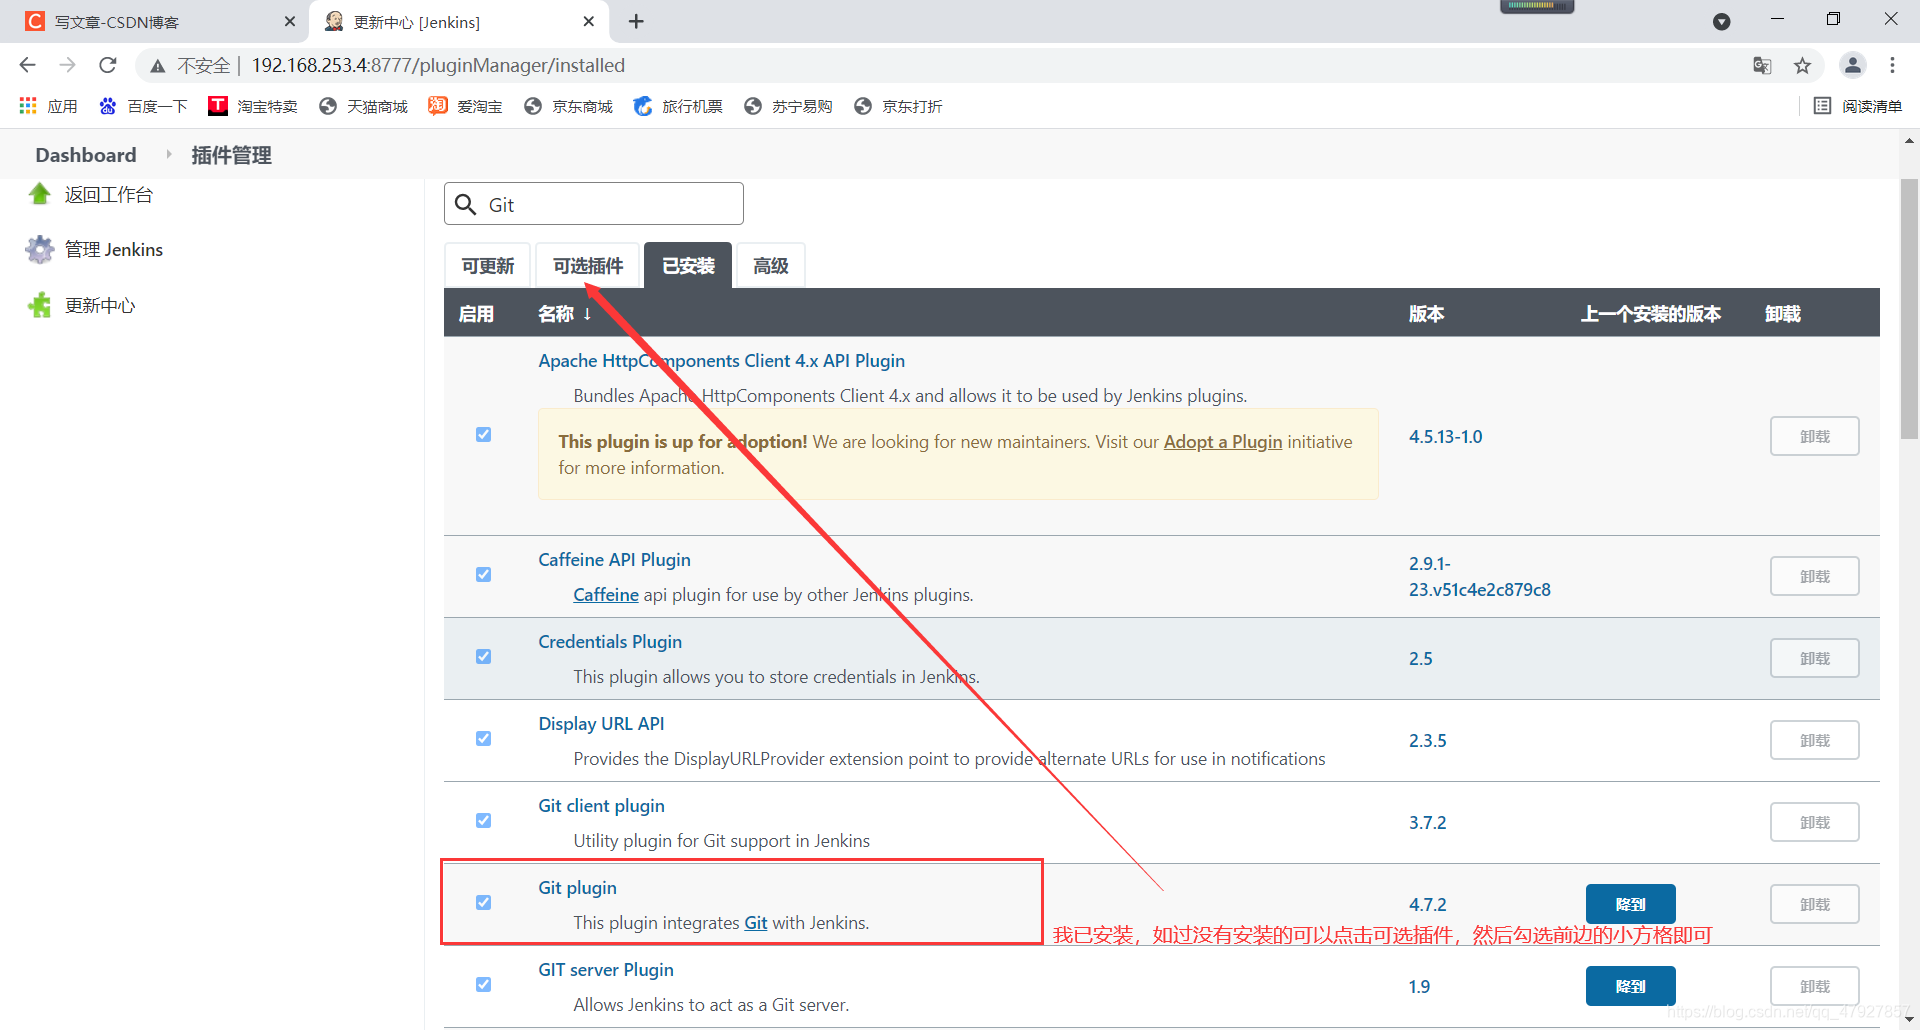
Task: Click the Dashboard breadcrumb link
Action: click(86, 155)
